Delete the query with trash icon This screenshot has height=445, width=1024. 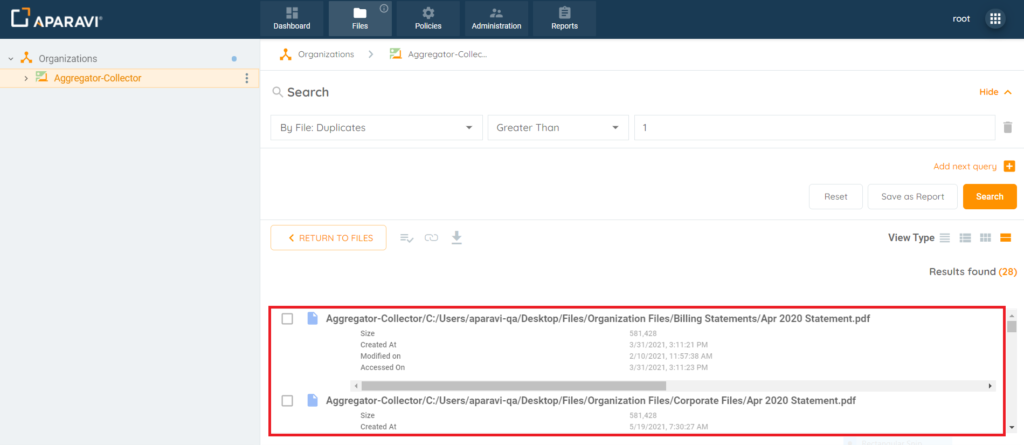(x=1008, y=127)
